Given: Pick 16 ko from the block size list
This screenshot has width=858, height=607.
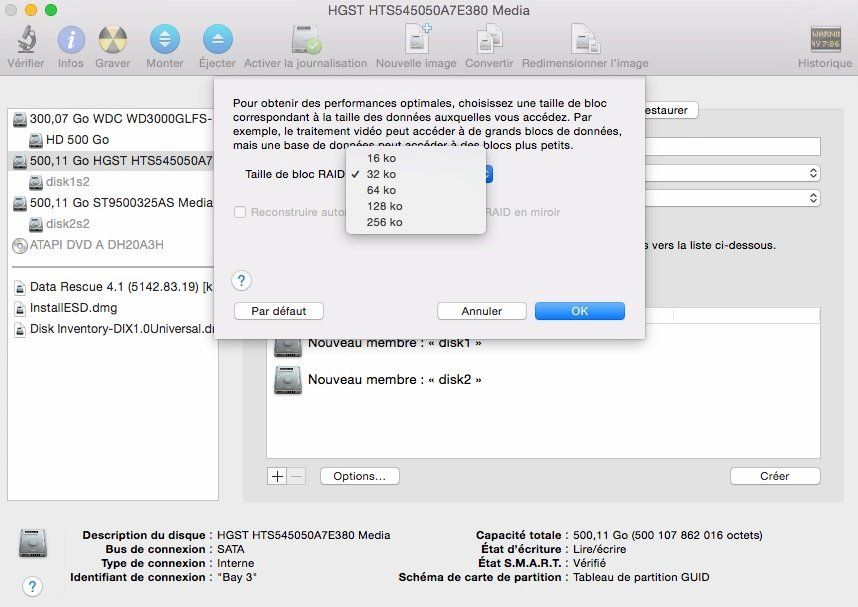Looking at the screenshot, I should click(x=381, y=157).
